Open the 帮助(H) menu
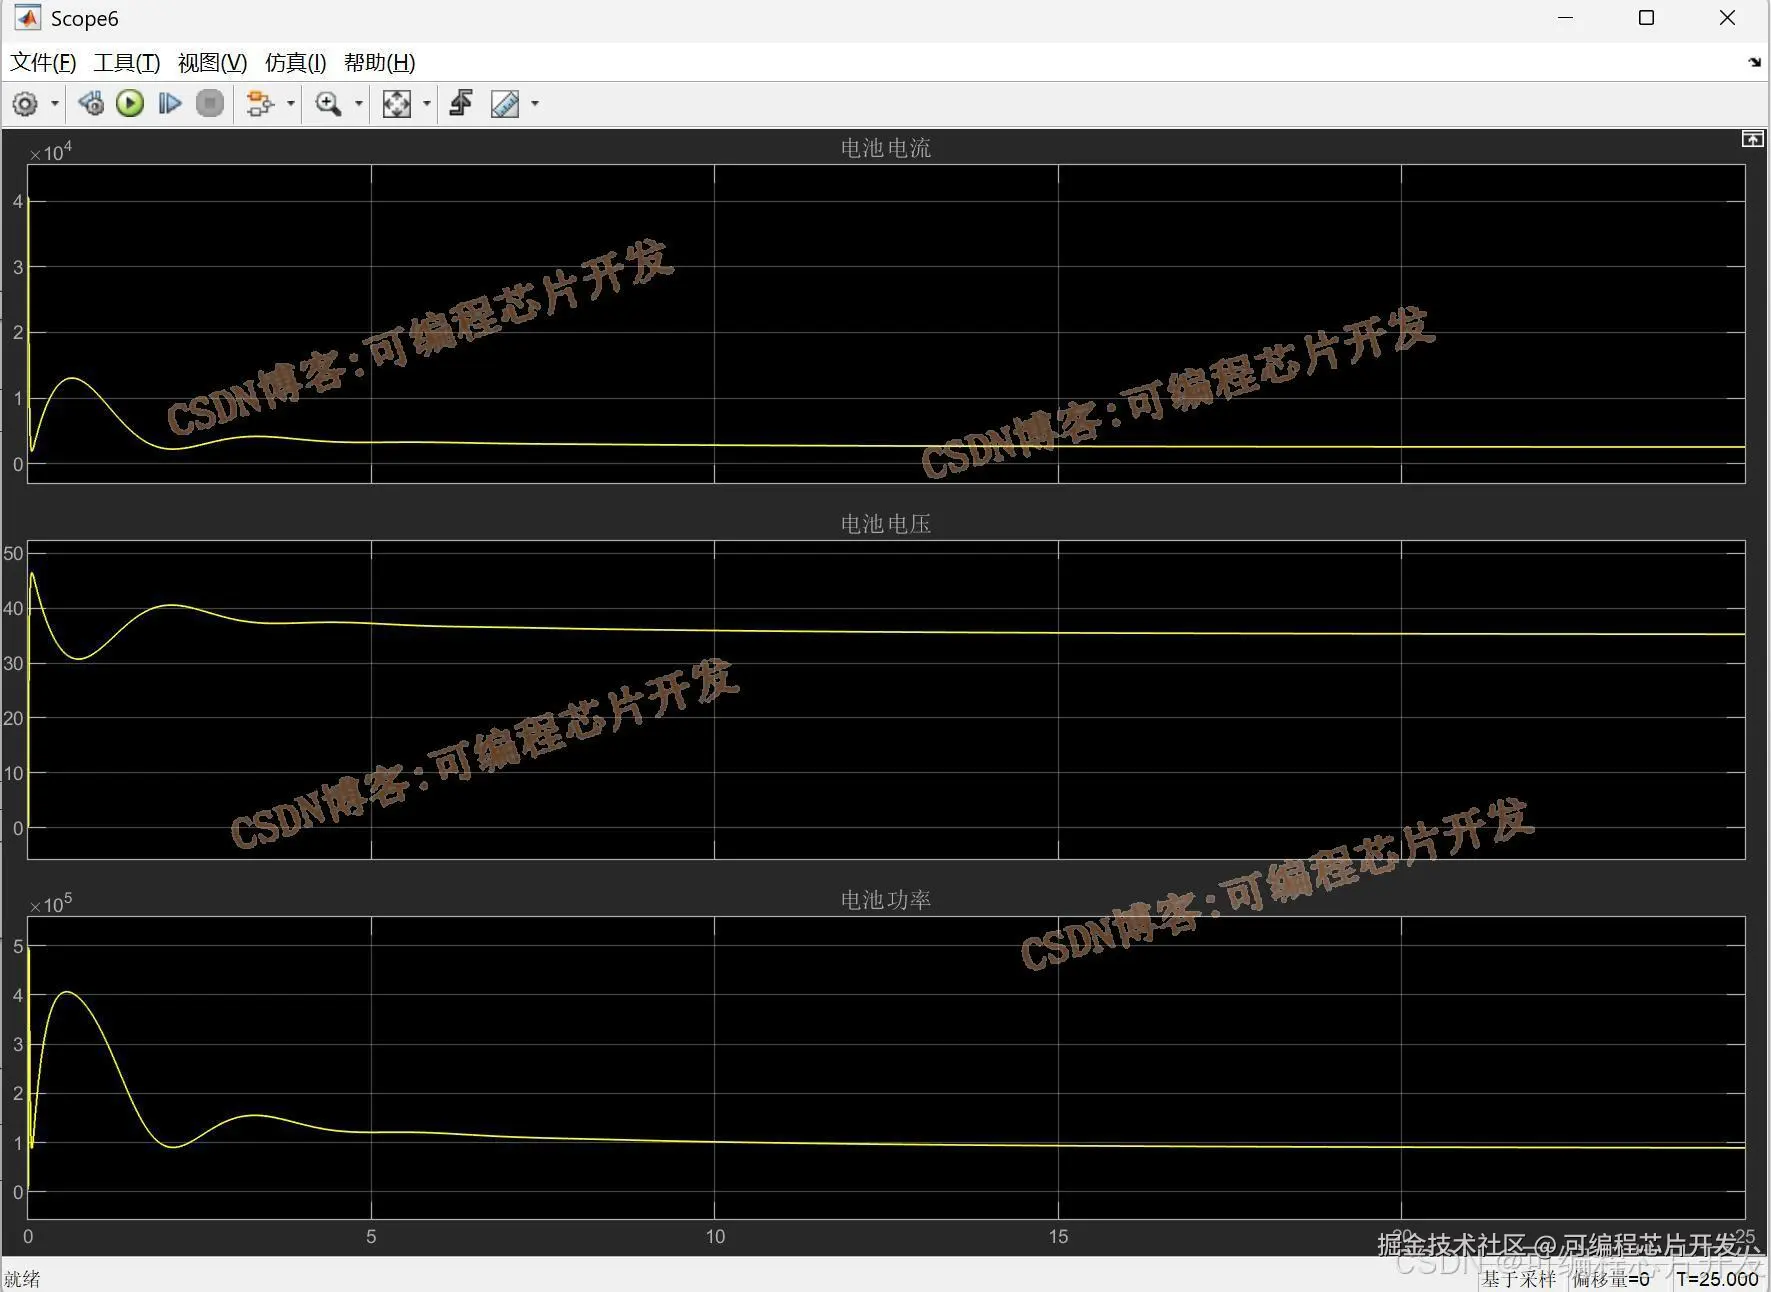The image size is (1771, 1292). tap(379, 63)
